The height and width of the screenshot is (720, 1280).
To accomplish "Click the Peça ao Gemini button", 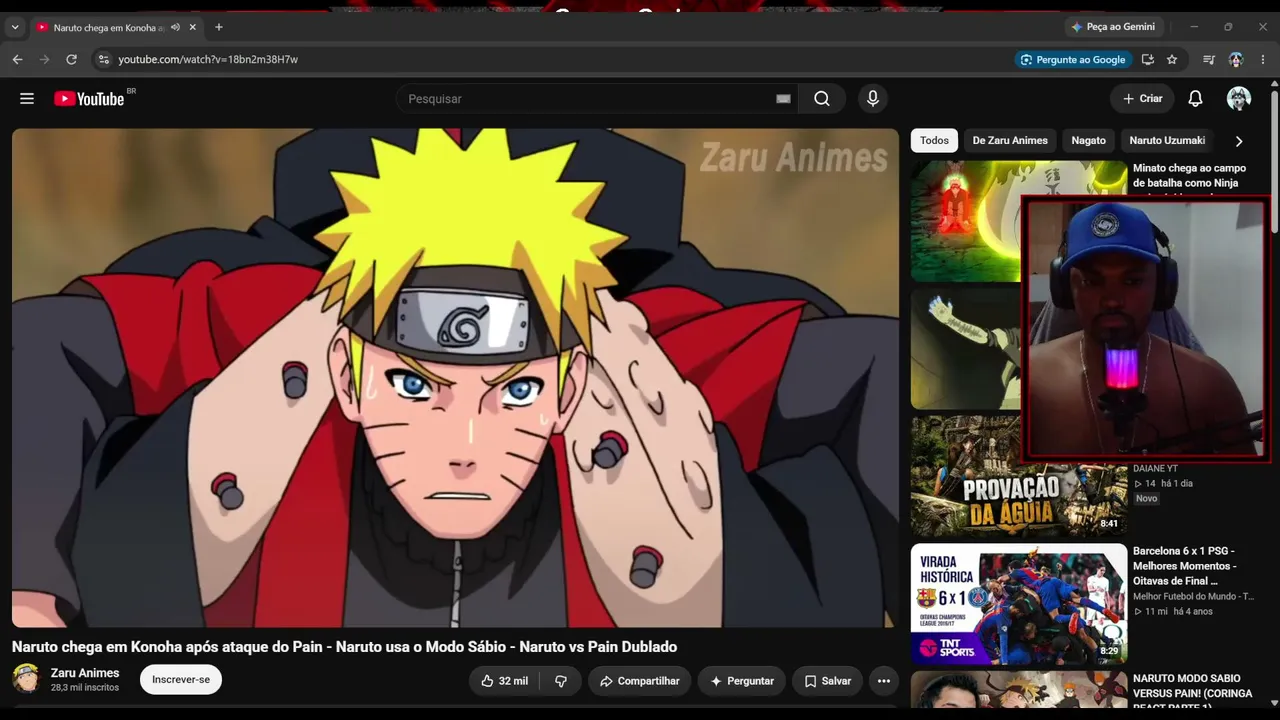I will click(1112, 27).
